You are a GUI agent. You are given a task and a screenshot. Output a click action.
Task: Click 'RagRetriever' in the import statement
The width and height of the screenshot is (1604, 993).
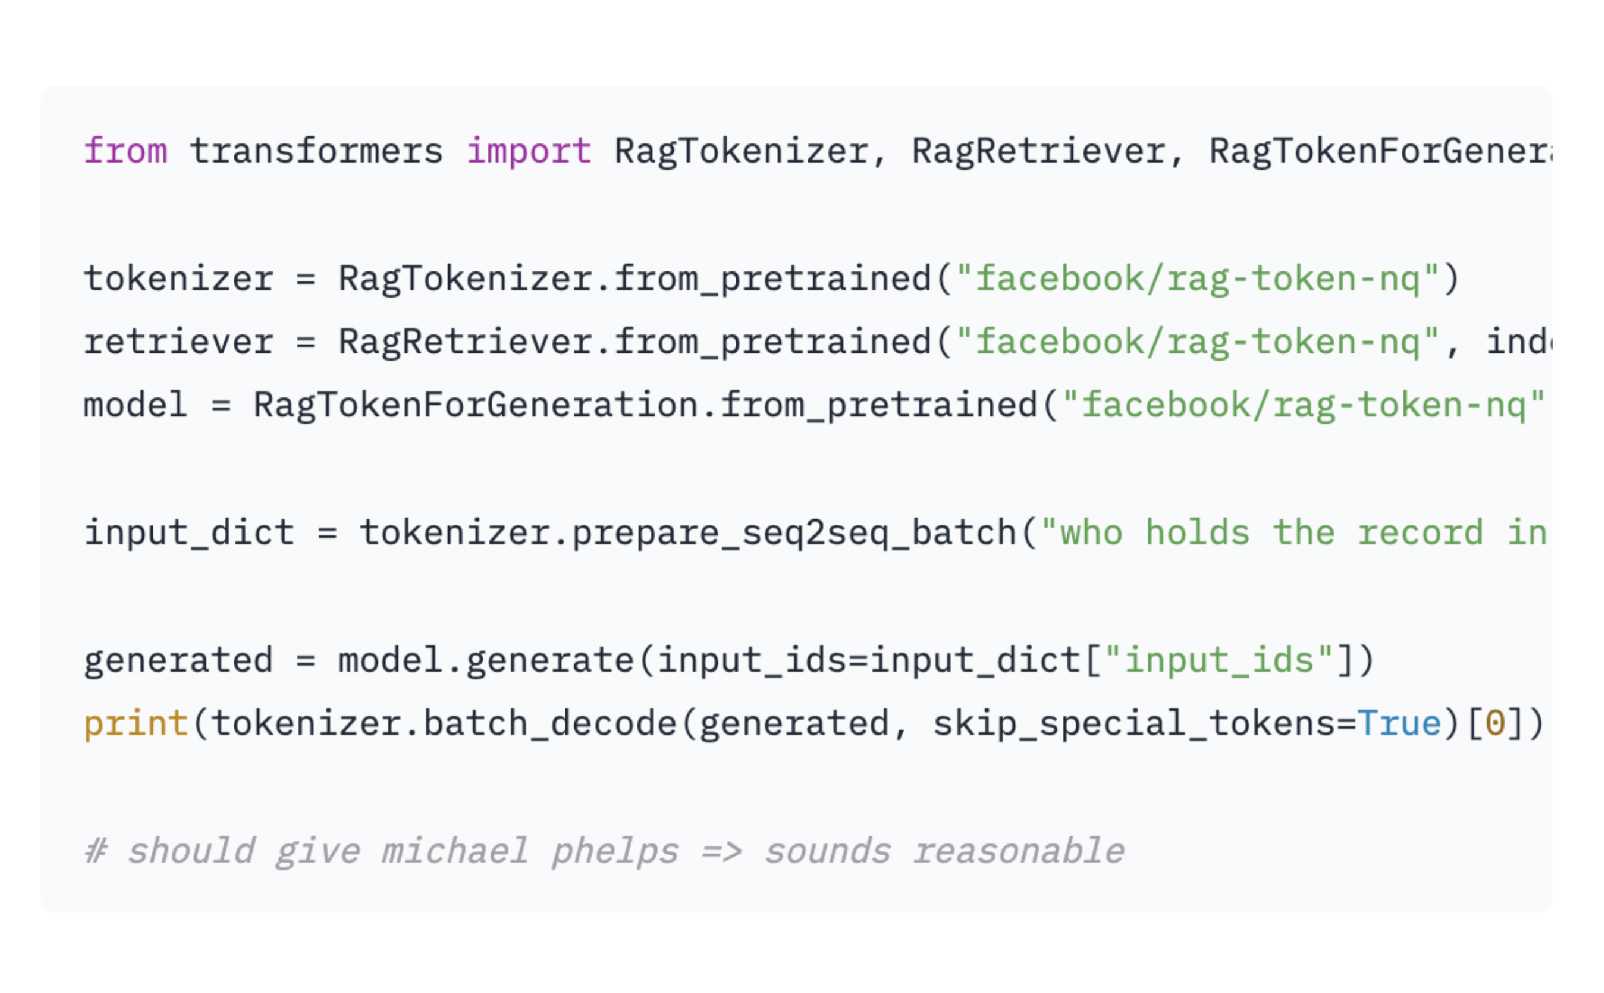click(1038, 151)
